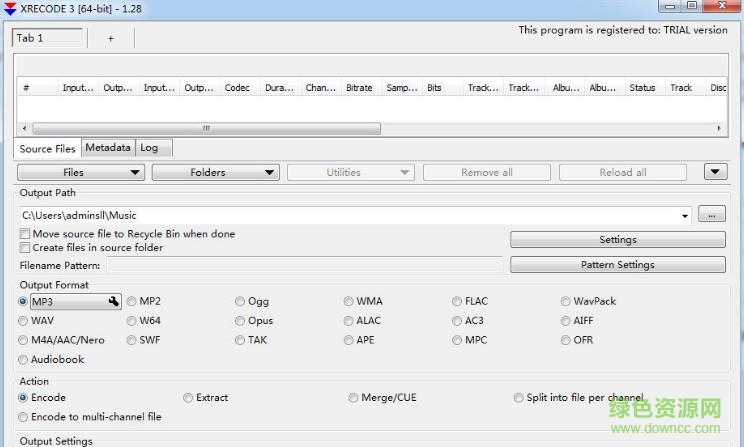The image size is (744, 447).
Task: Open Pattern Settings button
Action: 618,265
